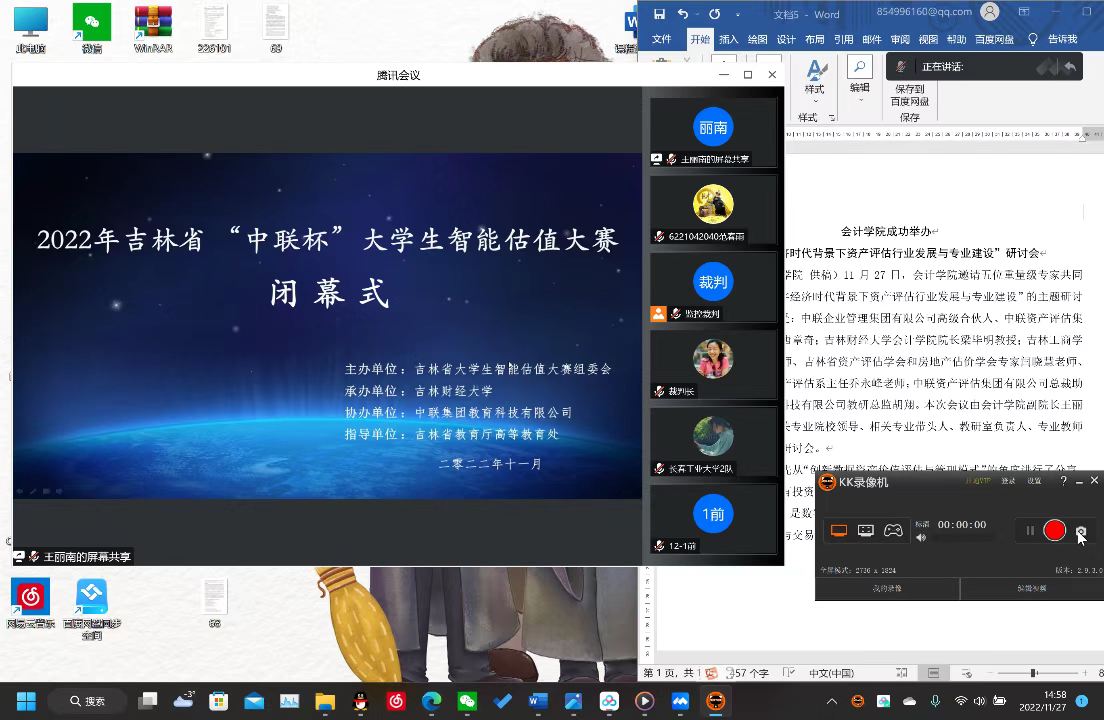The image size is (1104, 720).
Task: Toggle the microphone mute in the floating speaking bar
Action: 902,67
